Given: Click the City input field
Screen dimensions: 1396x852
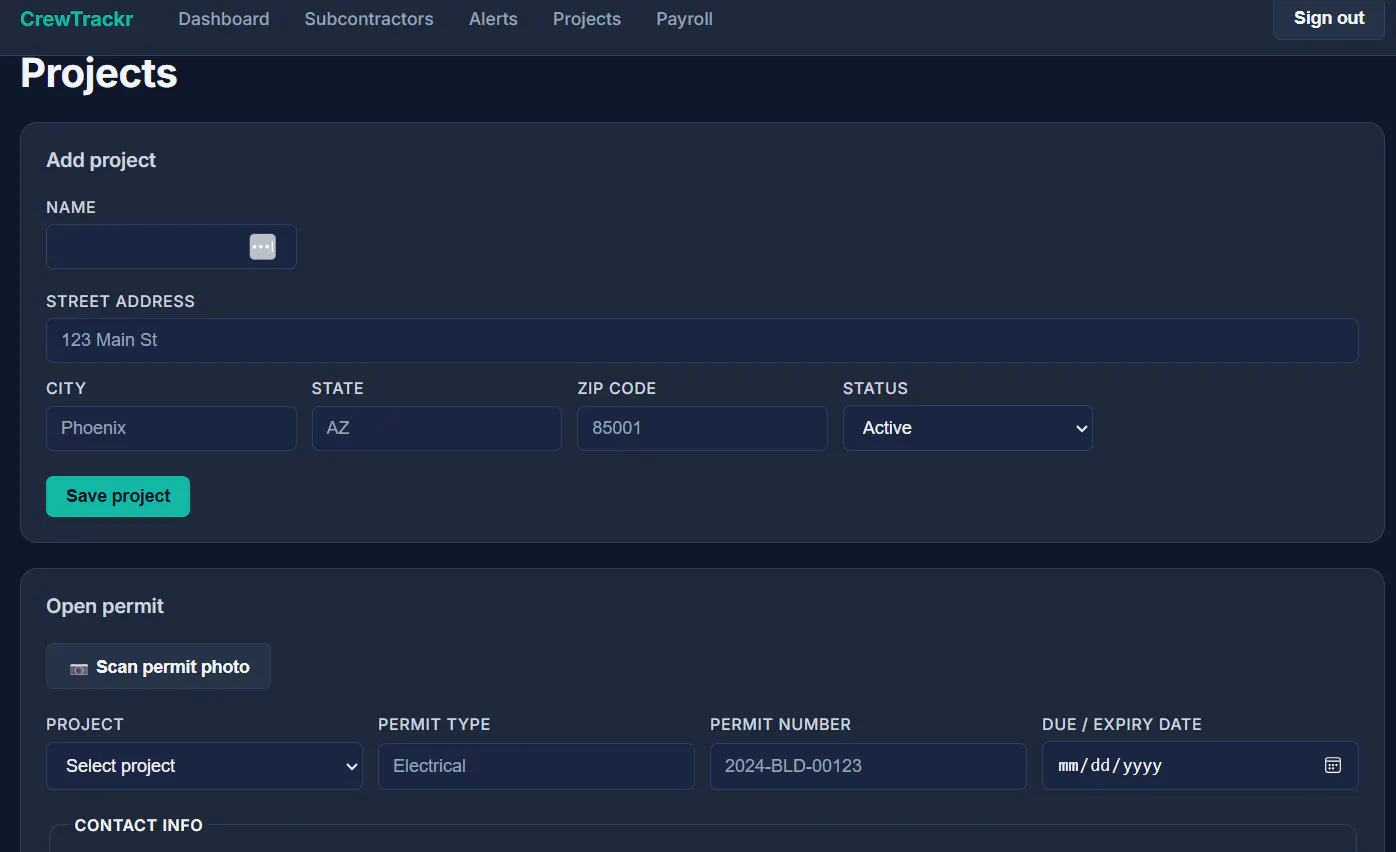Looking at the screenshot, I should (171, 428).
